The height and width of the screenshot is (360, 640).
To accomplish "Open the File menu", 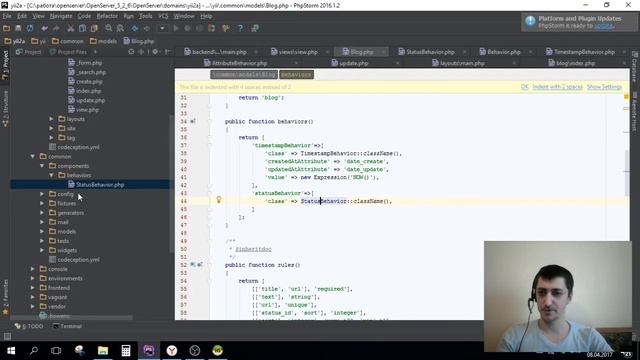I will pyautogui.click(x=7, y=16).
